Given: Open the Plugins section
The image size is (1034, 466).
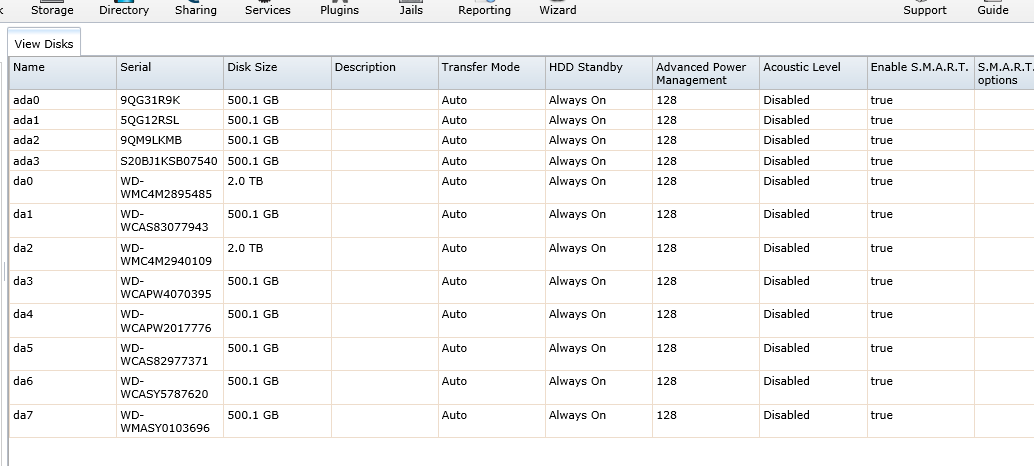Looking at the screenshot, I should 340,10.
